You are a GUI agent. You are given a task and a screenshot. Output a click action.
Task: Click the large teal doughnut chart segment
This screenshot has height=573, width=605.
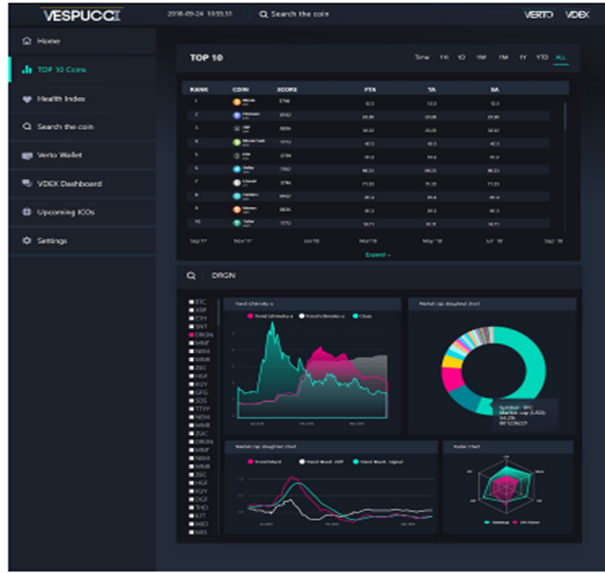click(534, 363)
